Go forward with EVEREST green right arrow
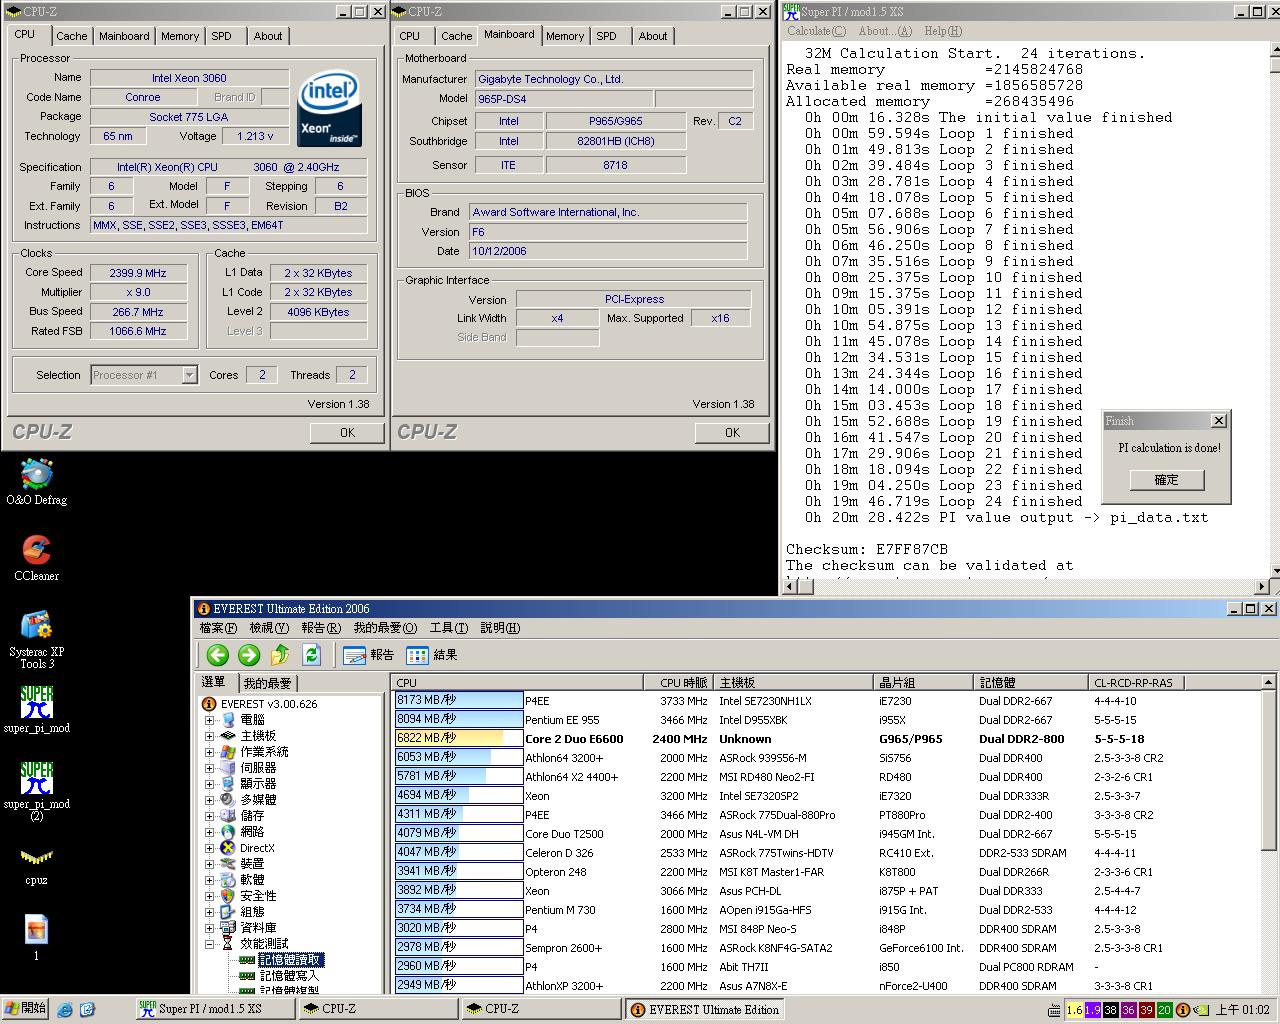The height and width of the screenshot is (1024, 1280). tap(249, 655)
